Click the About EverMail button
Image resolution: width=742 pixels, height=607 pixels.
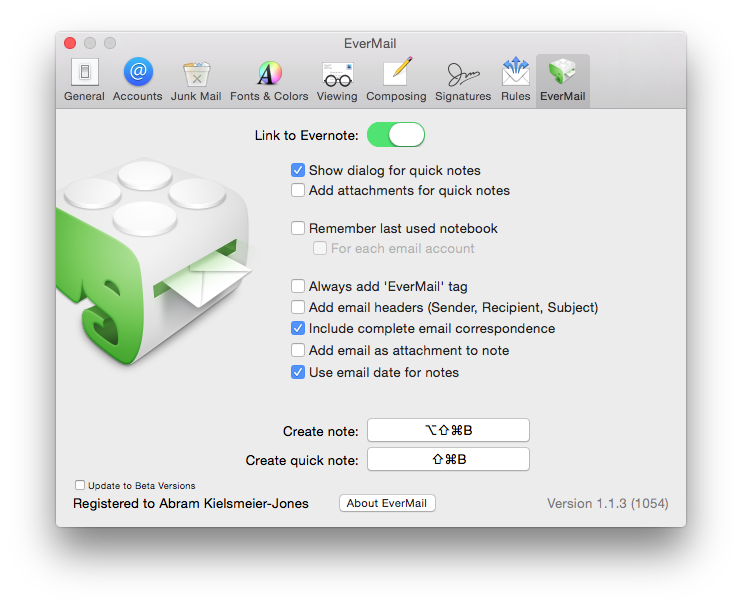click(x=387, y=504)
